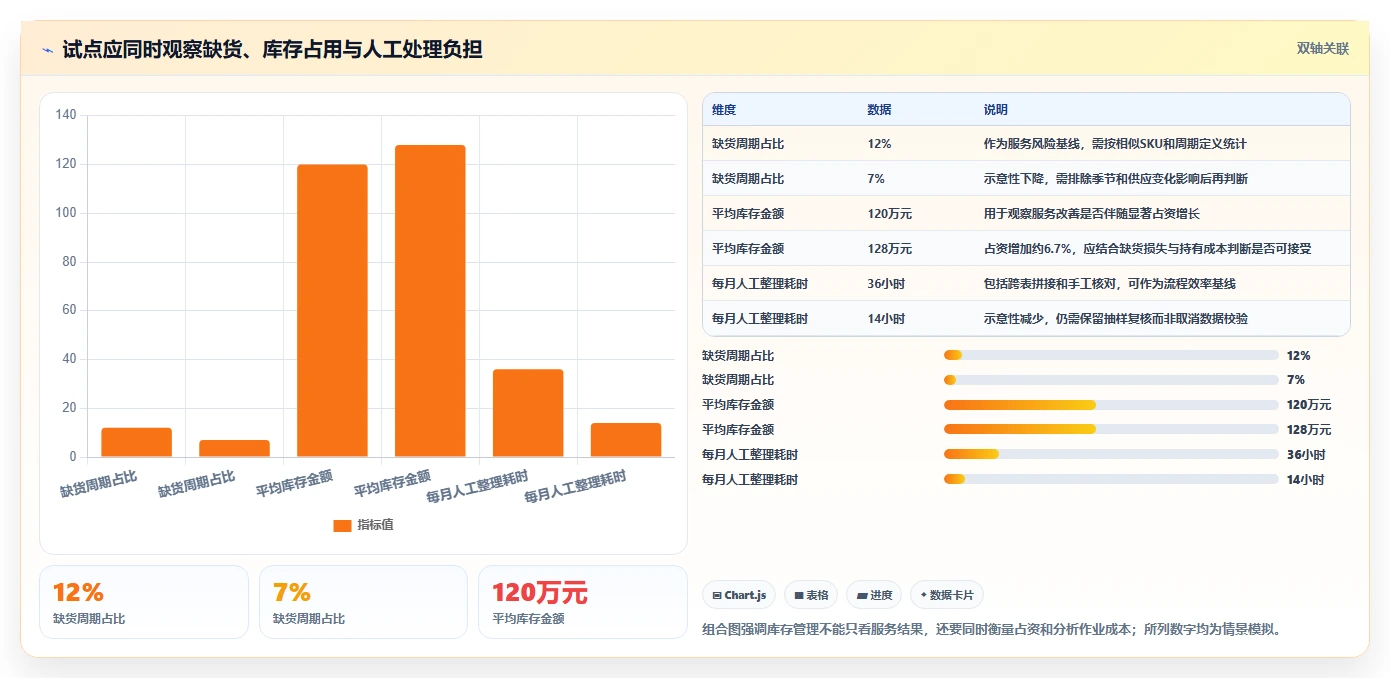Select the 数据卡片 chip
The width and height of the screenshot is (1390, 678).
click(946, 595)
